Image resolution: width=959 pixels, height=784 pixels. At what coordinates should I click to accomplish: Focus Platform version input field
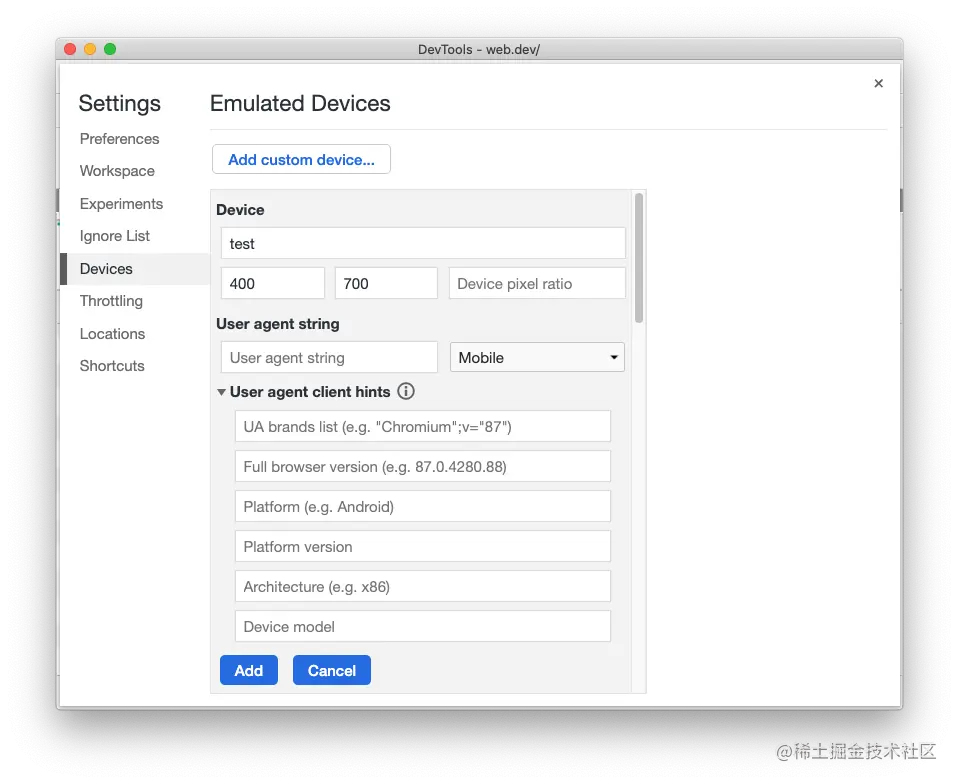(423, 546)
